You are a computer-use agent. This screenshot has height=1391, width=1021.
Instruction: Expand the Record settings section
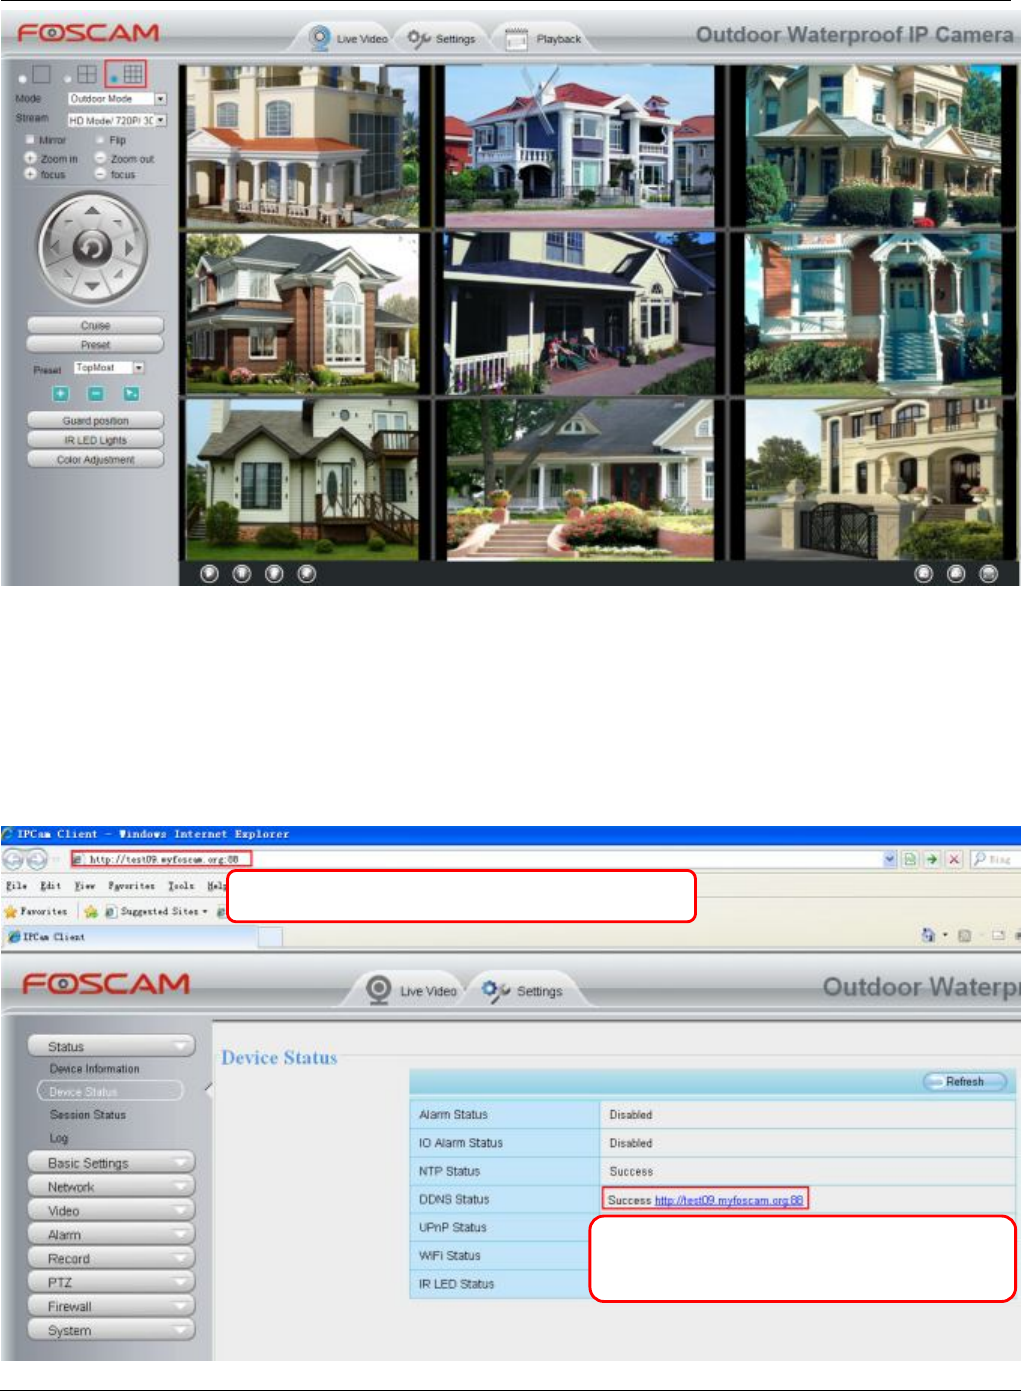111,1259
